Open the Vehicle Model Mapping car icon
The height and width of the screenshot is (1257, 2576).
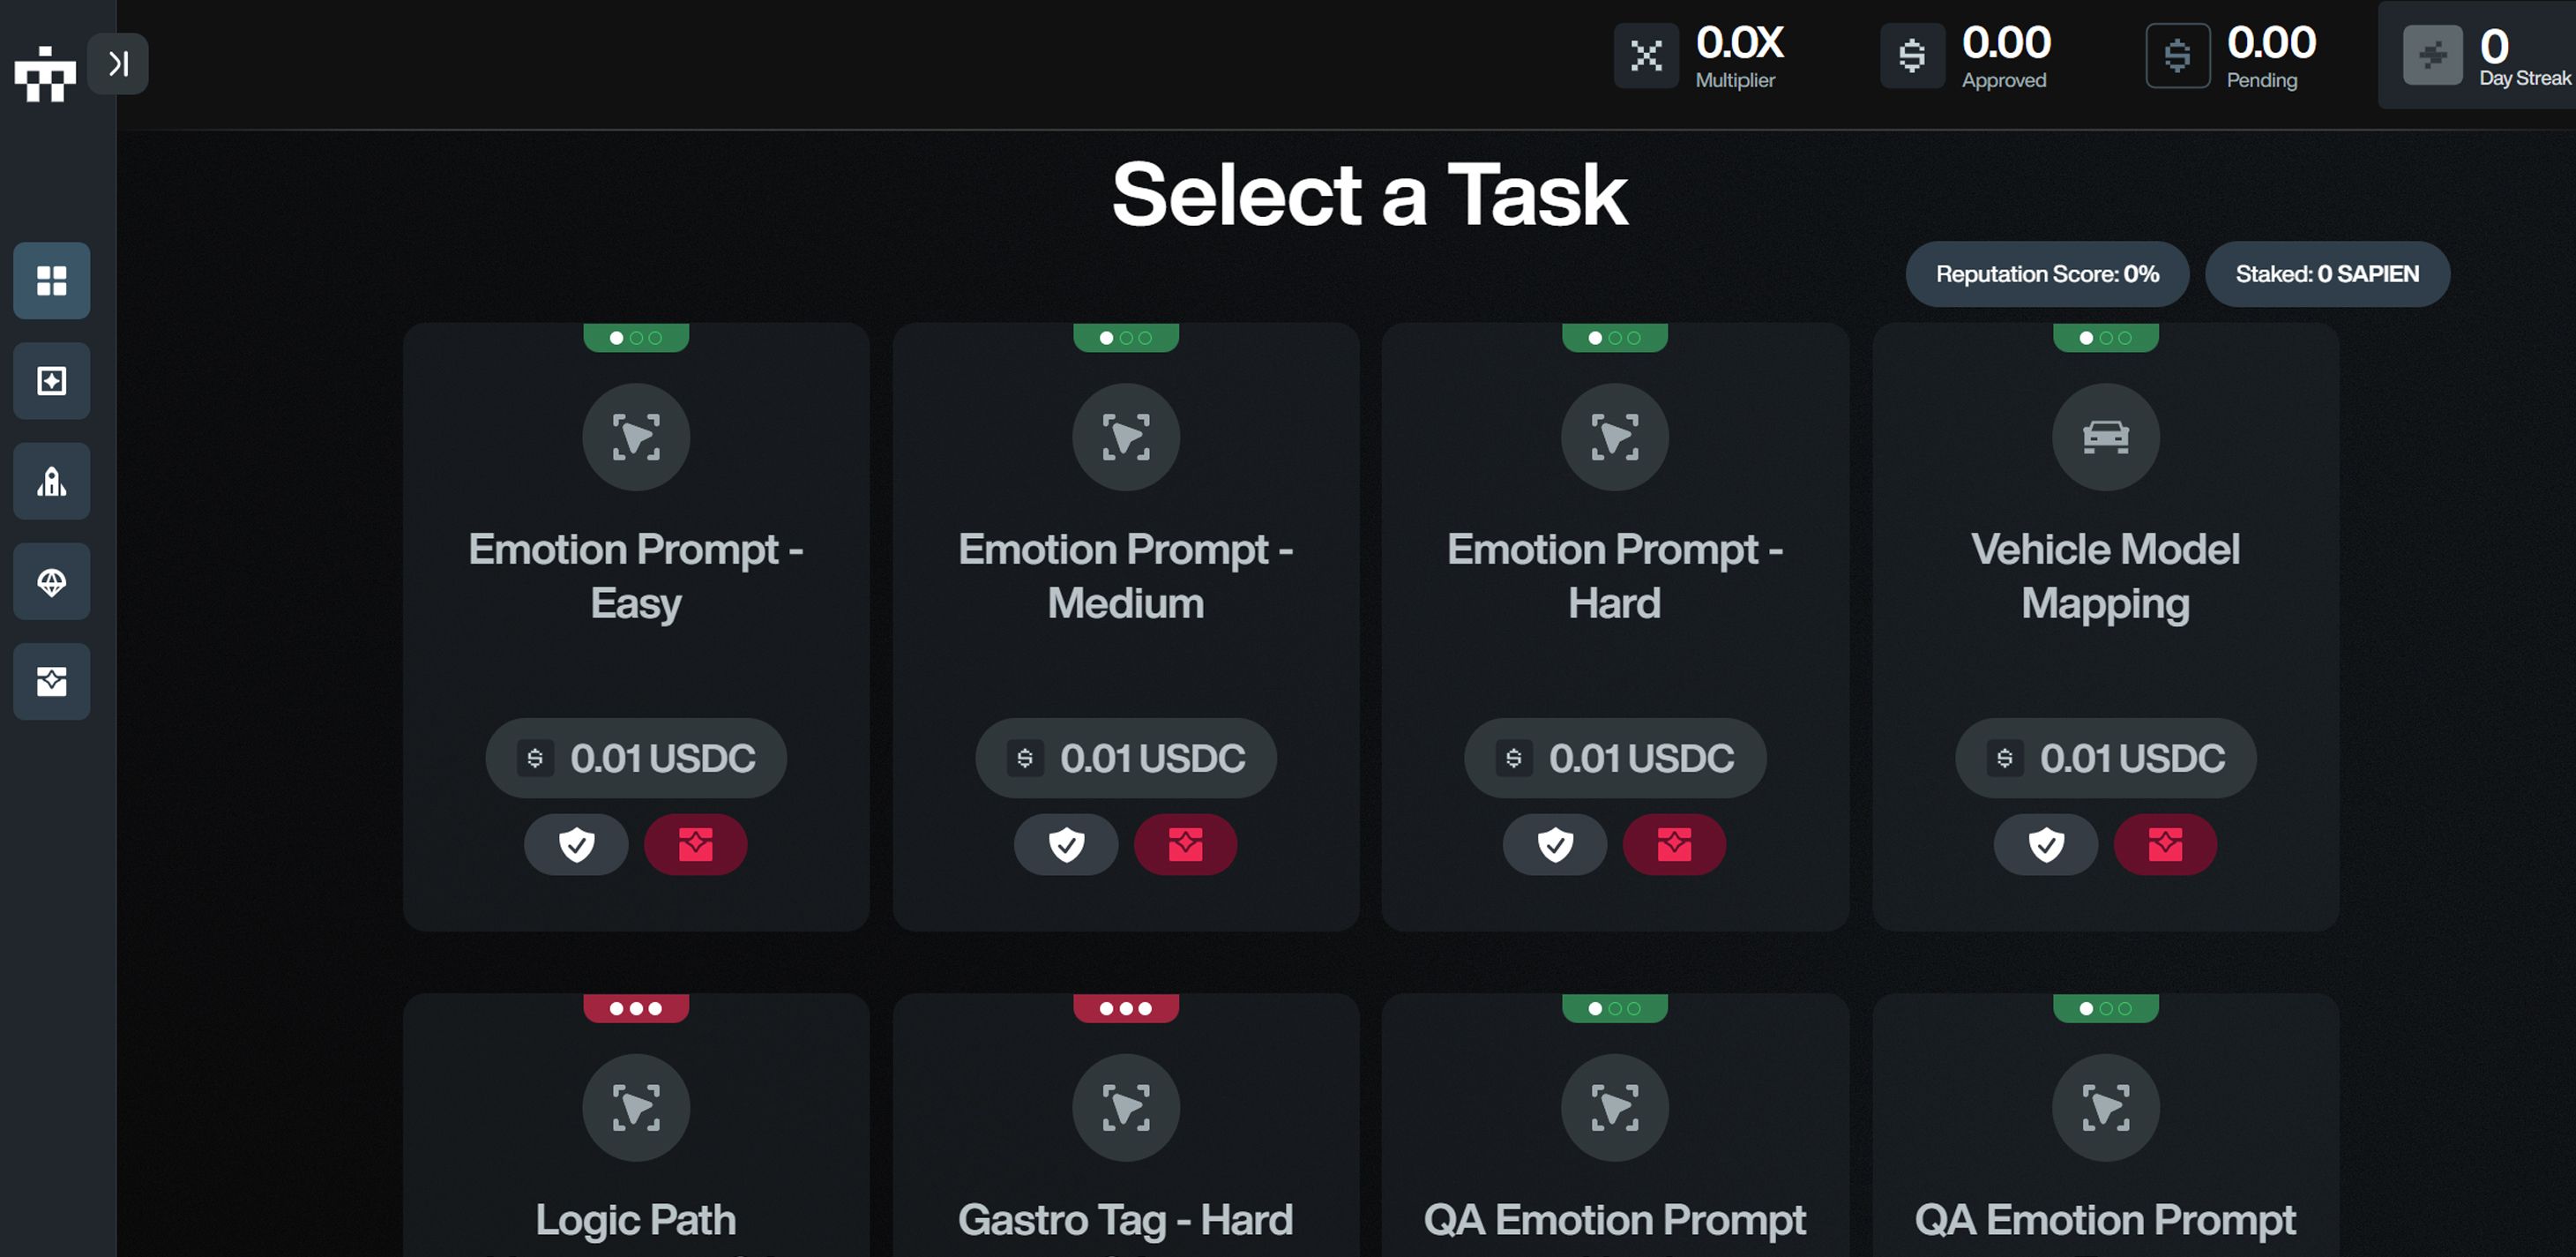pos(2105,437)
